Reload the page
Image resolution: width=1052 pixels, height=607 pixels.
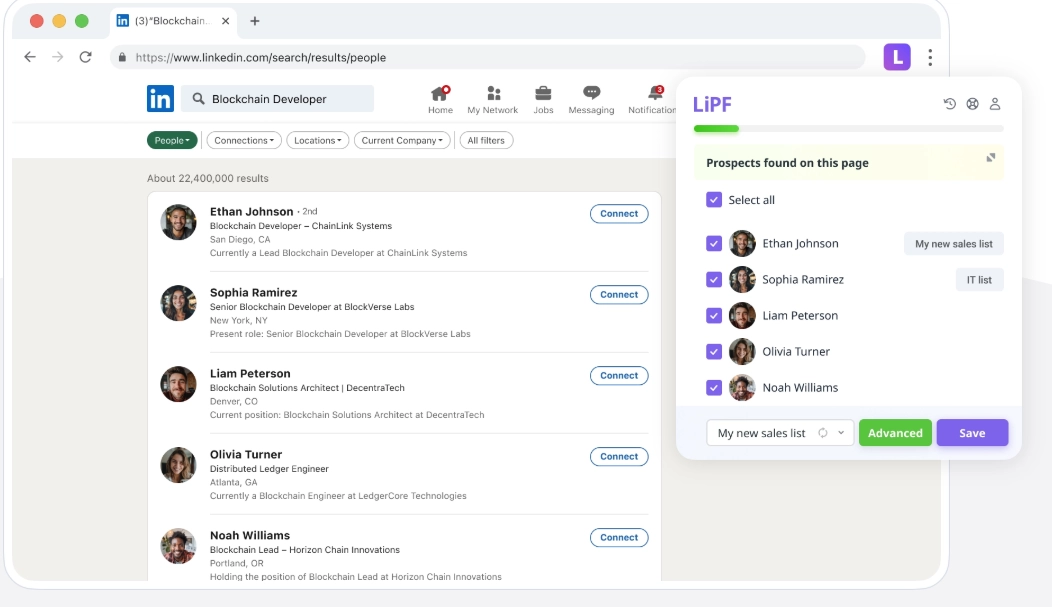click(85, 57)
